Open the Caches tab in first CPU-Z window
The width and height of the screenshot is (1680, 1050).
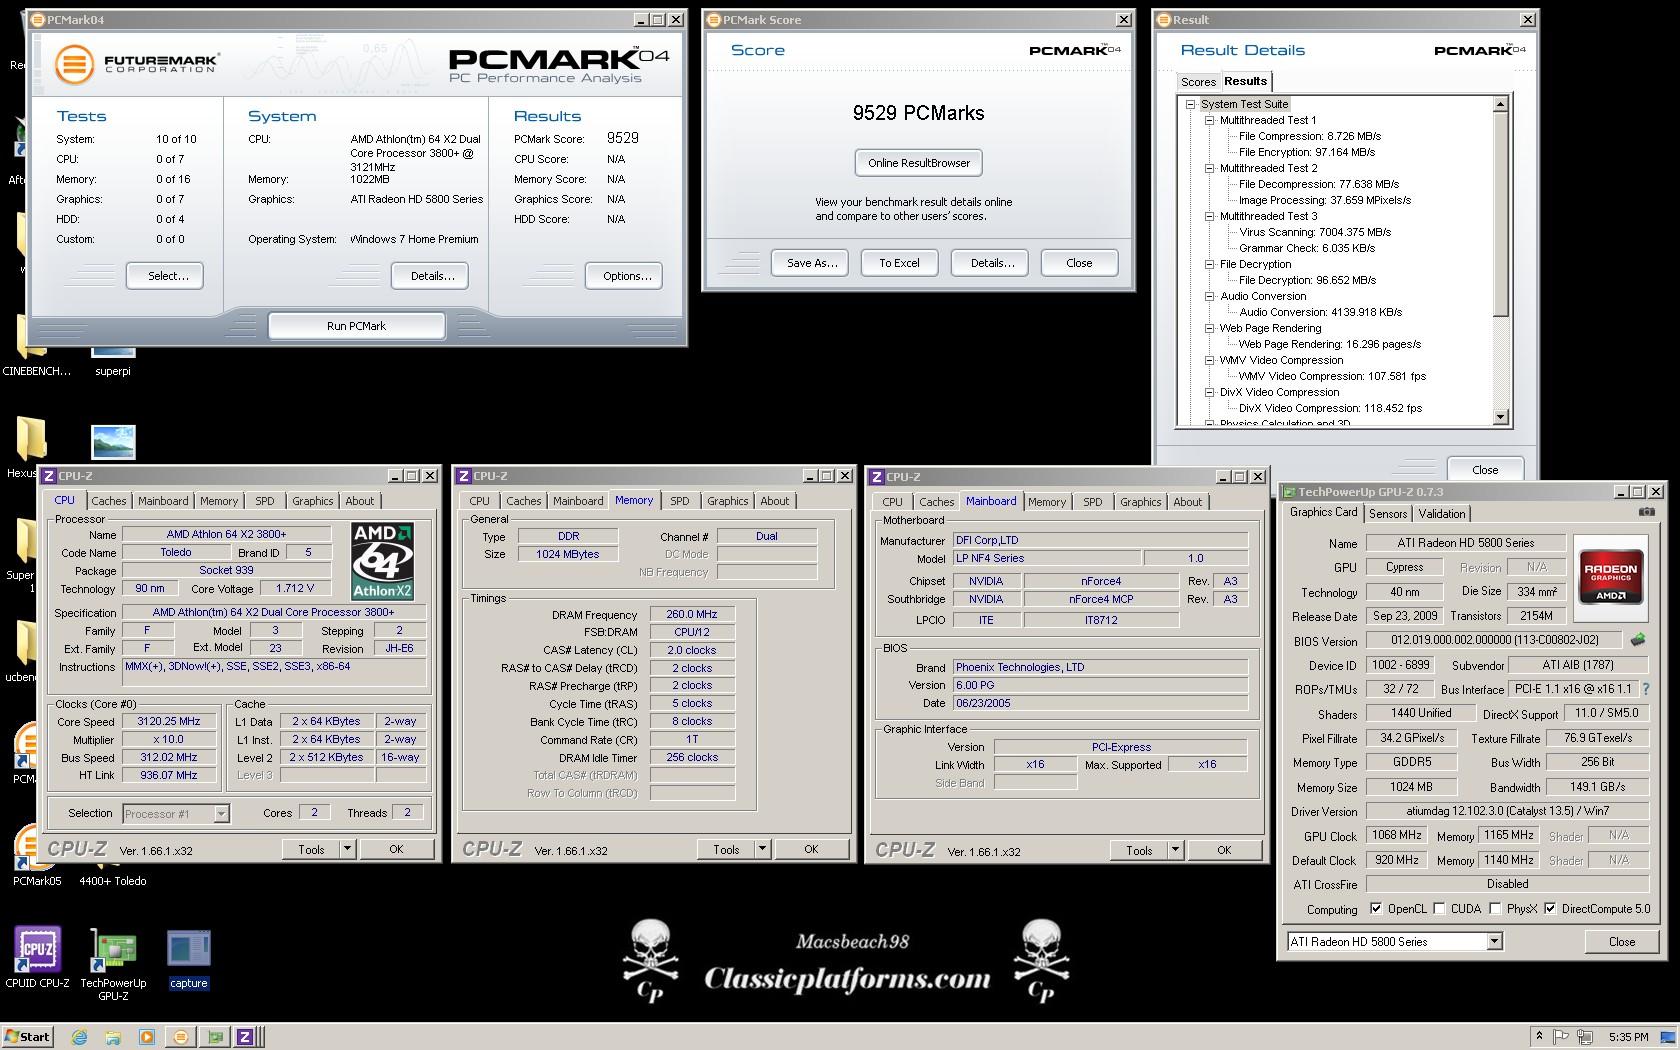[x=109, y=501]
